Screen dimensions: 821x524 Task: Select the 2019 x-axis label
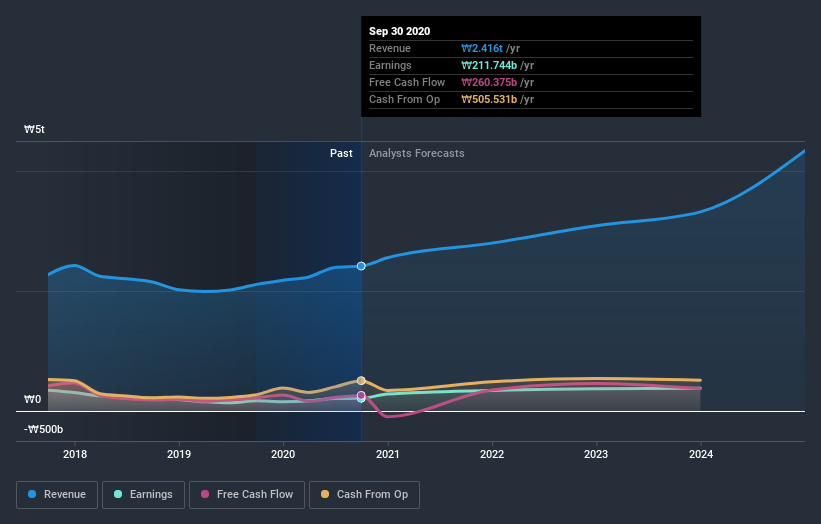pos(179,454)
